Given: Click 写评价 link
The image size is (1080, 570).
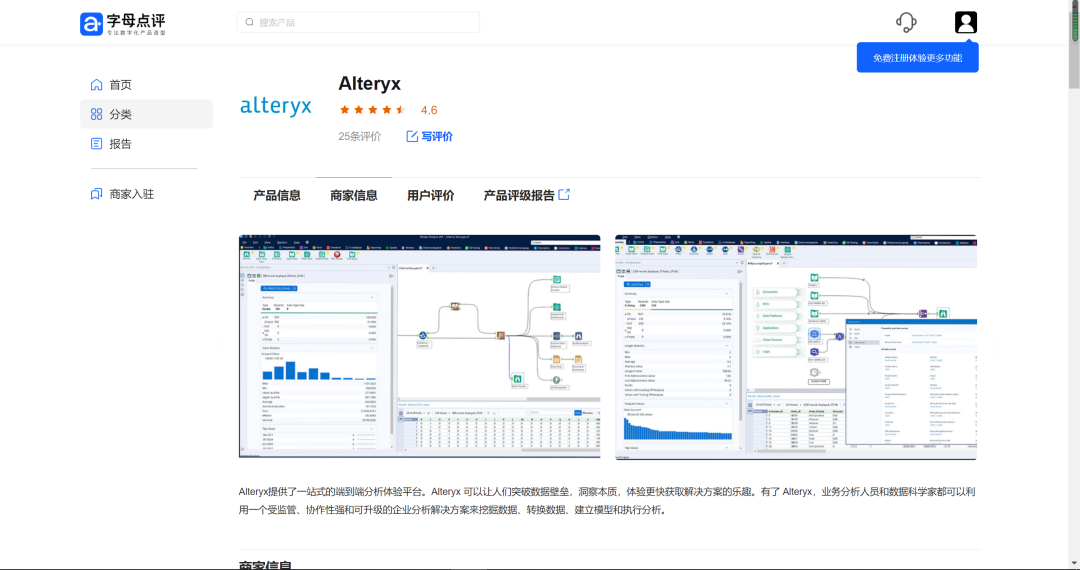Looking at the screenshot, I should pyautogui.click(x=430, y=136).
